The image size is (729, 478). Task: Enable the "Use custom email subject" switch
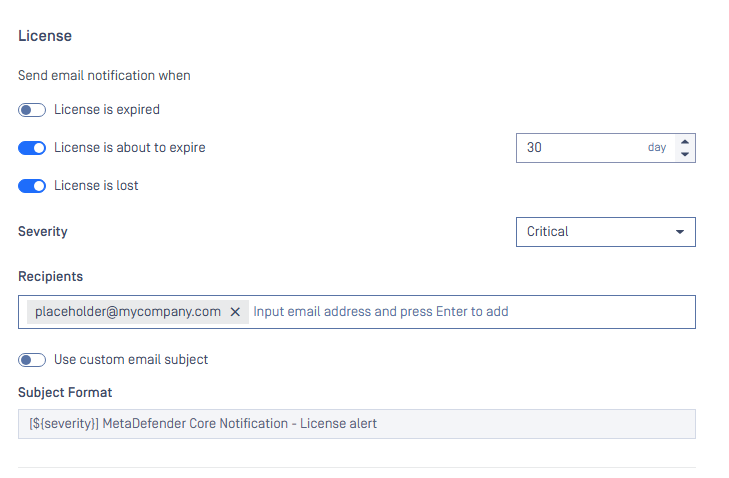(32, 360)
